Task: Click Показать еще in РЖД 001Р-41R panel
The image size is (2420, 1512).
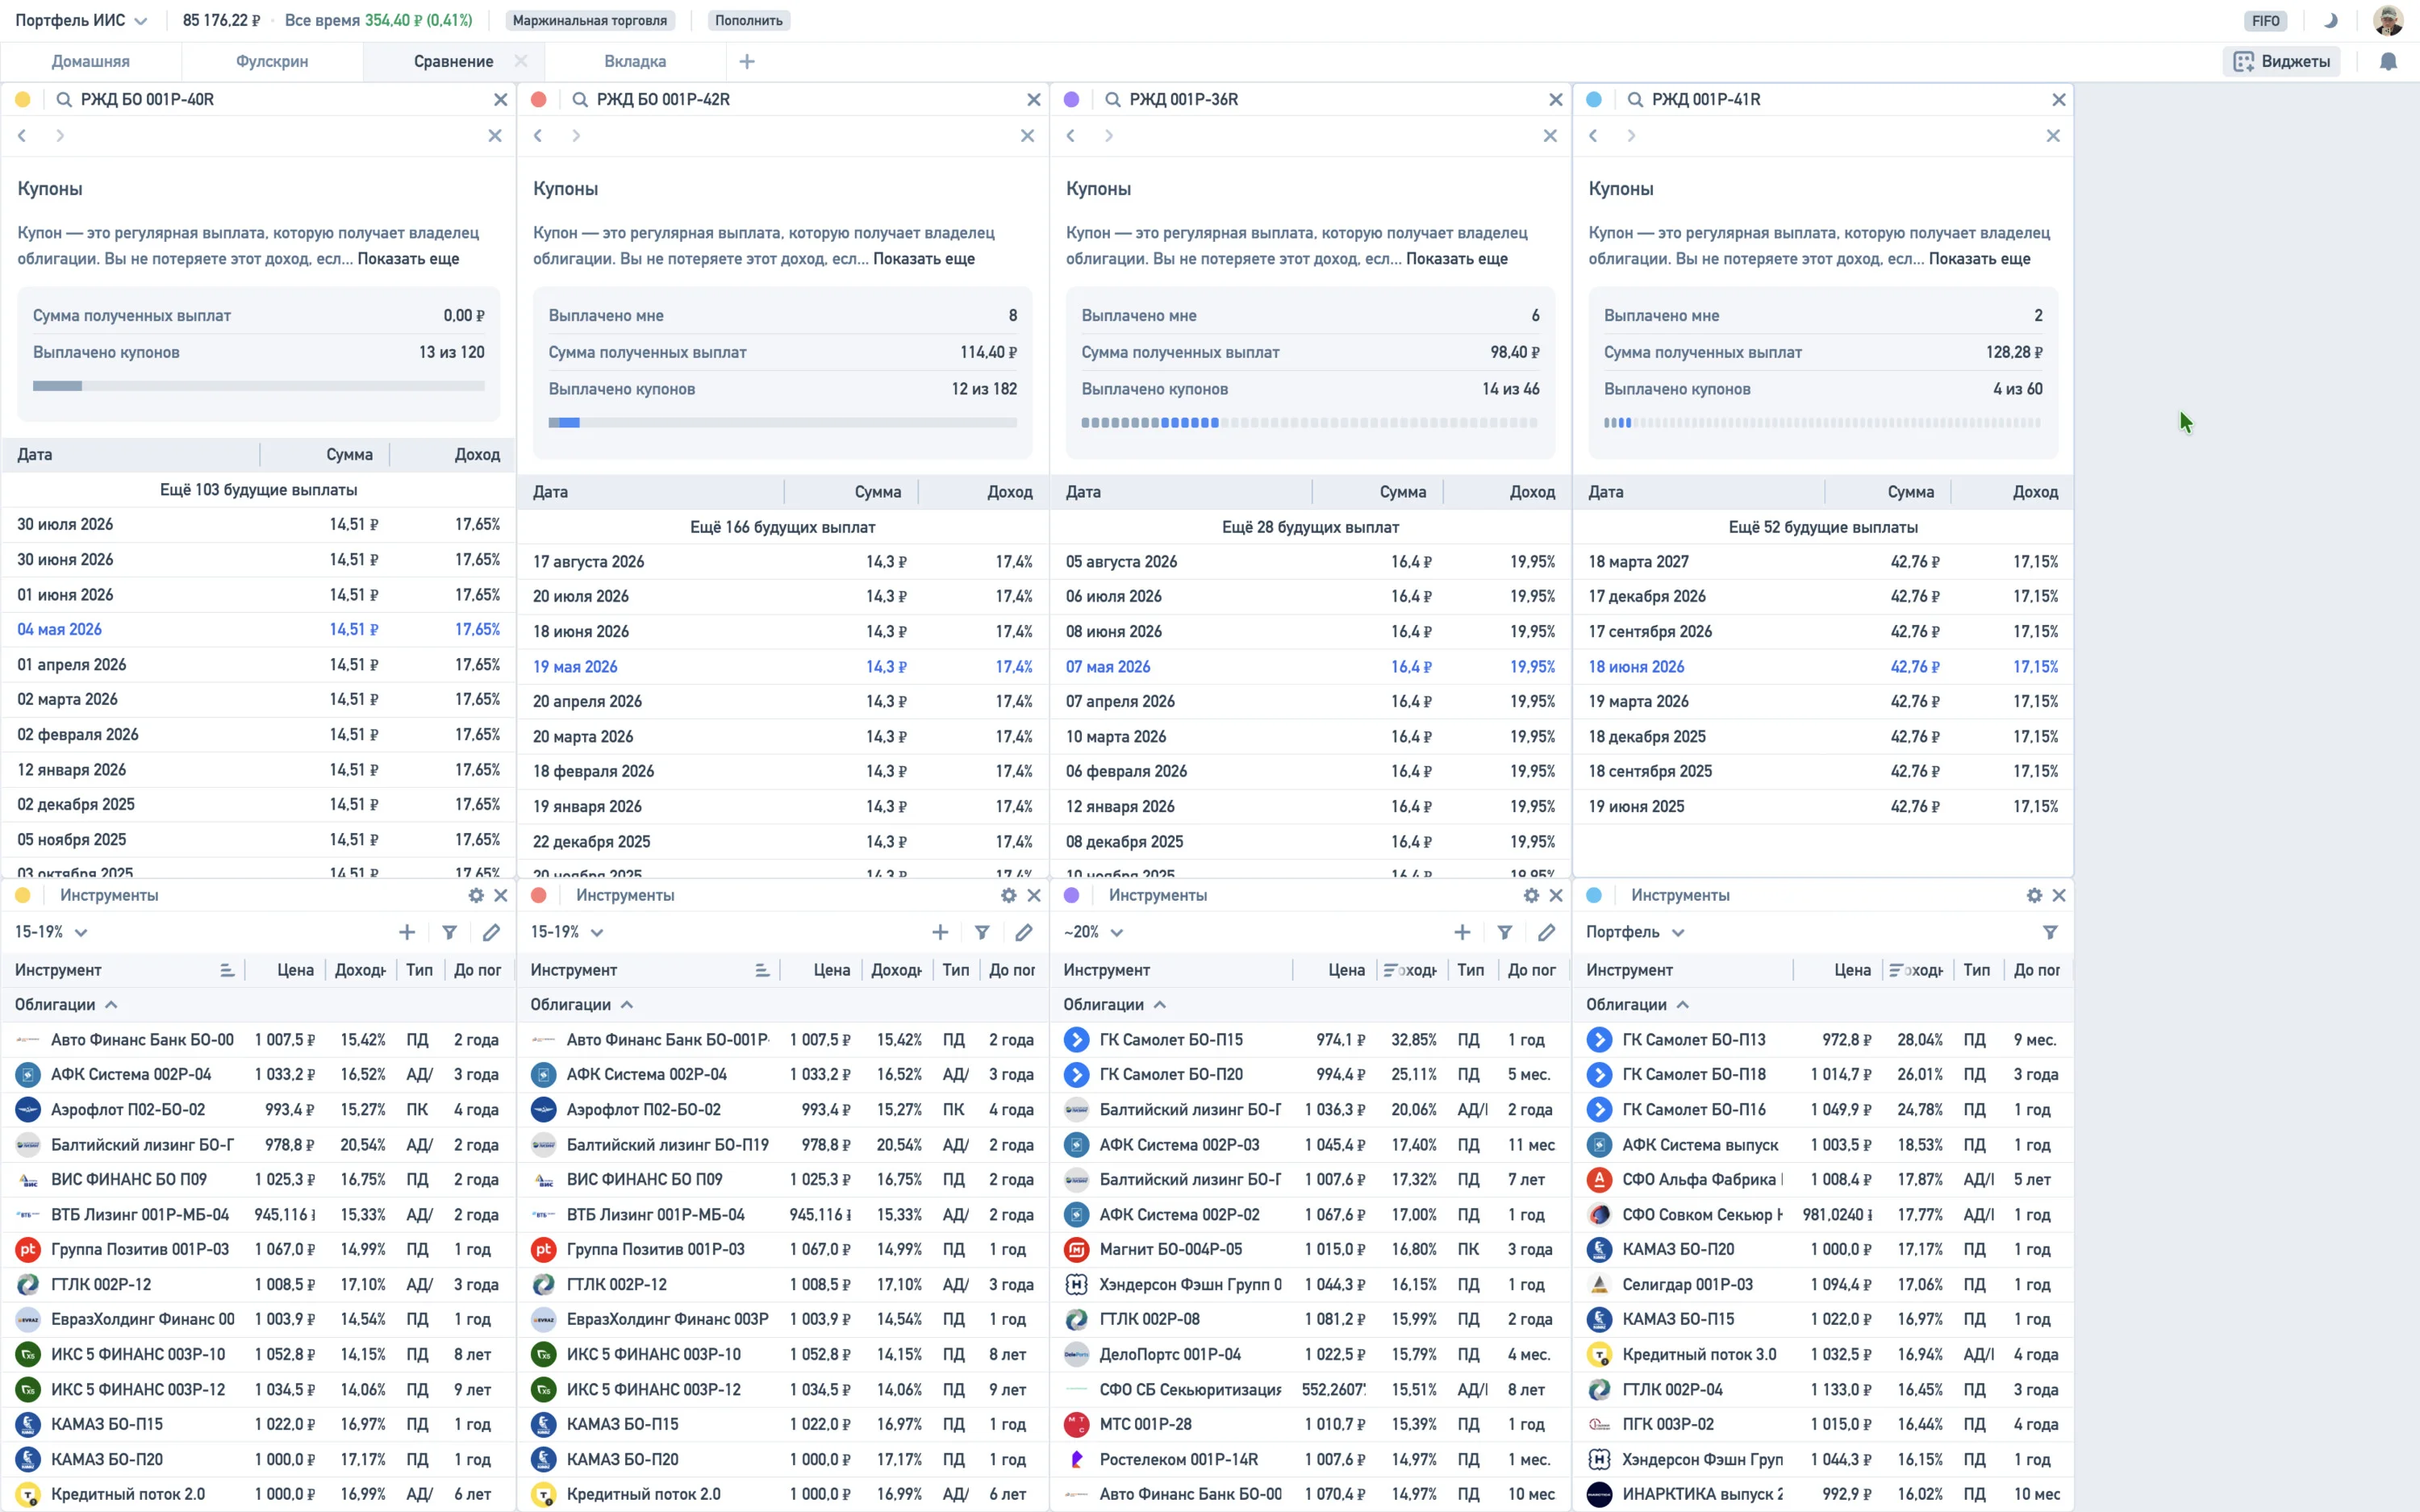Action: (1980, 259)
